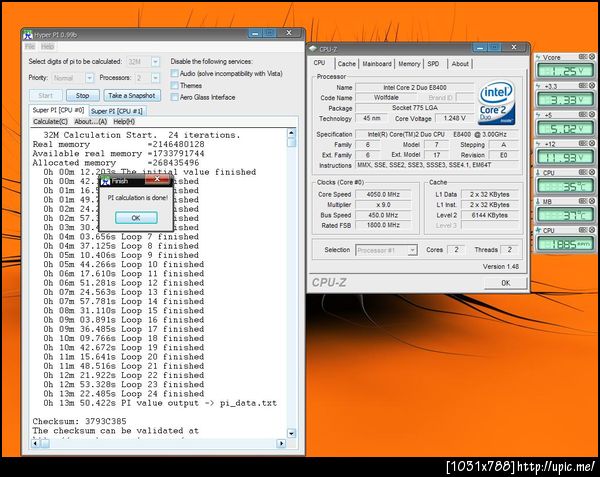Go to Memory tab in CPU-Z
Image resolution: width=600 pixels, height=477 pixels.
click(x=409, y=64)
